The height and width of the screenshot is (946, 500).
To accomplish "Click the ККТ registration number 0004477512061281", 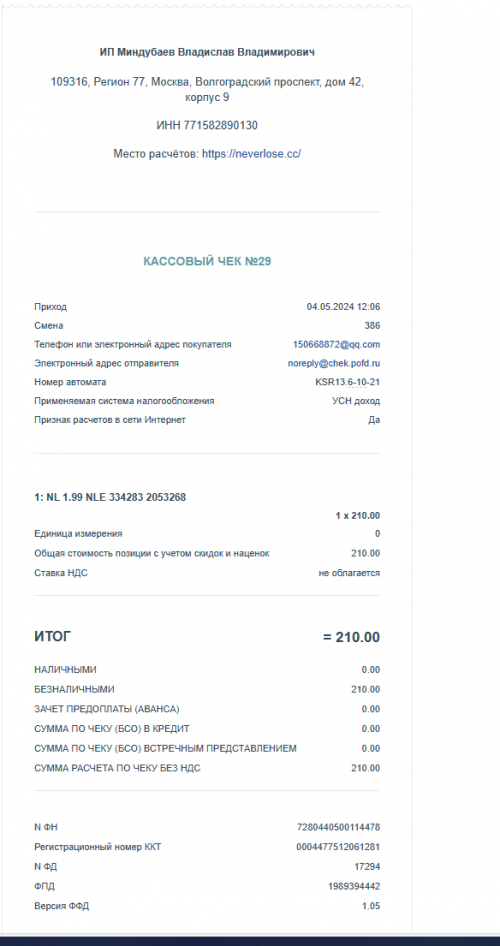I will pos(338,847).
